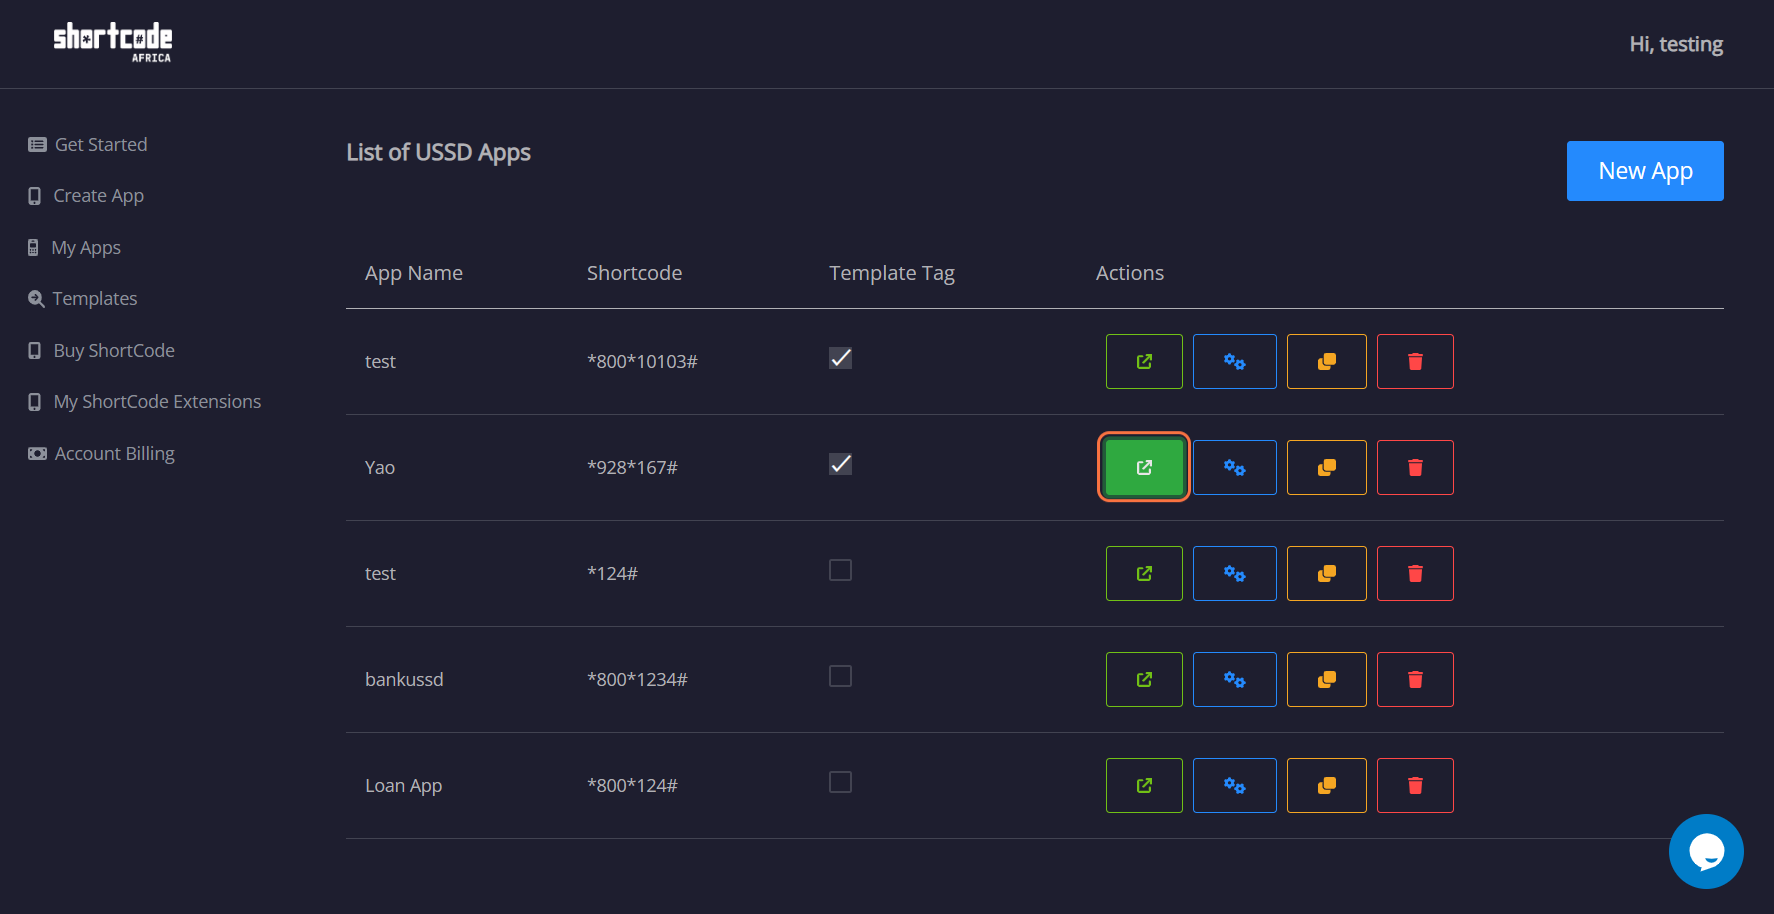
Task: Open the test *124# app
Action: click(1144, 573)
